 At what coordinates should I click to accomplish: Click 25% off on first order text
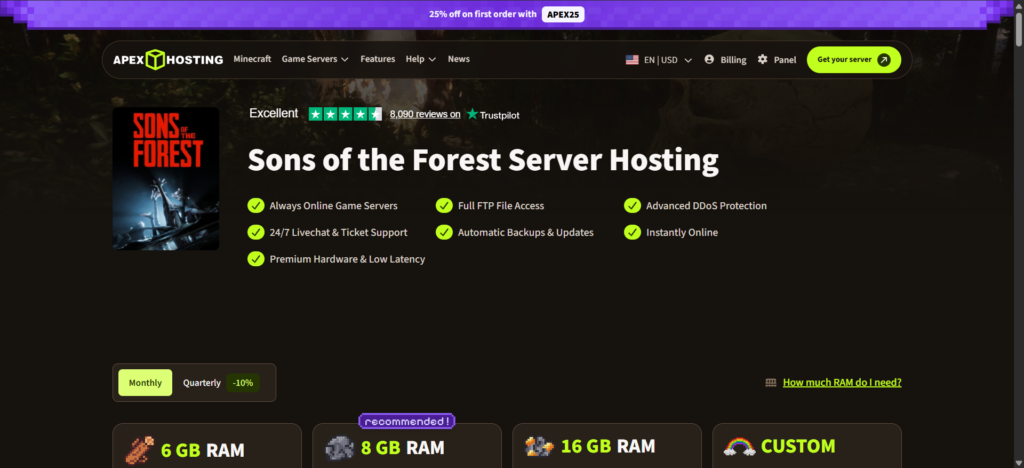[483, 14]
